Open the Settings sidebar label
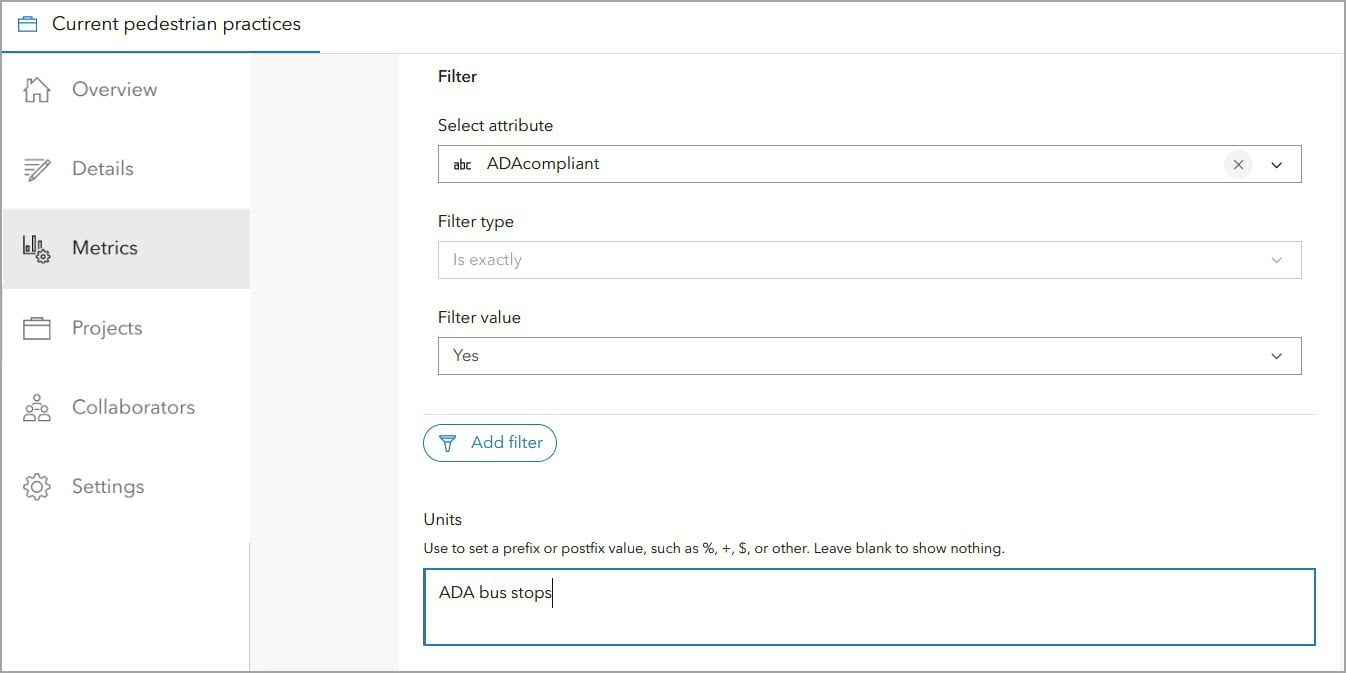The height and width of the screenshot is (673, 1346). 108,487
